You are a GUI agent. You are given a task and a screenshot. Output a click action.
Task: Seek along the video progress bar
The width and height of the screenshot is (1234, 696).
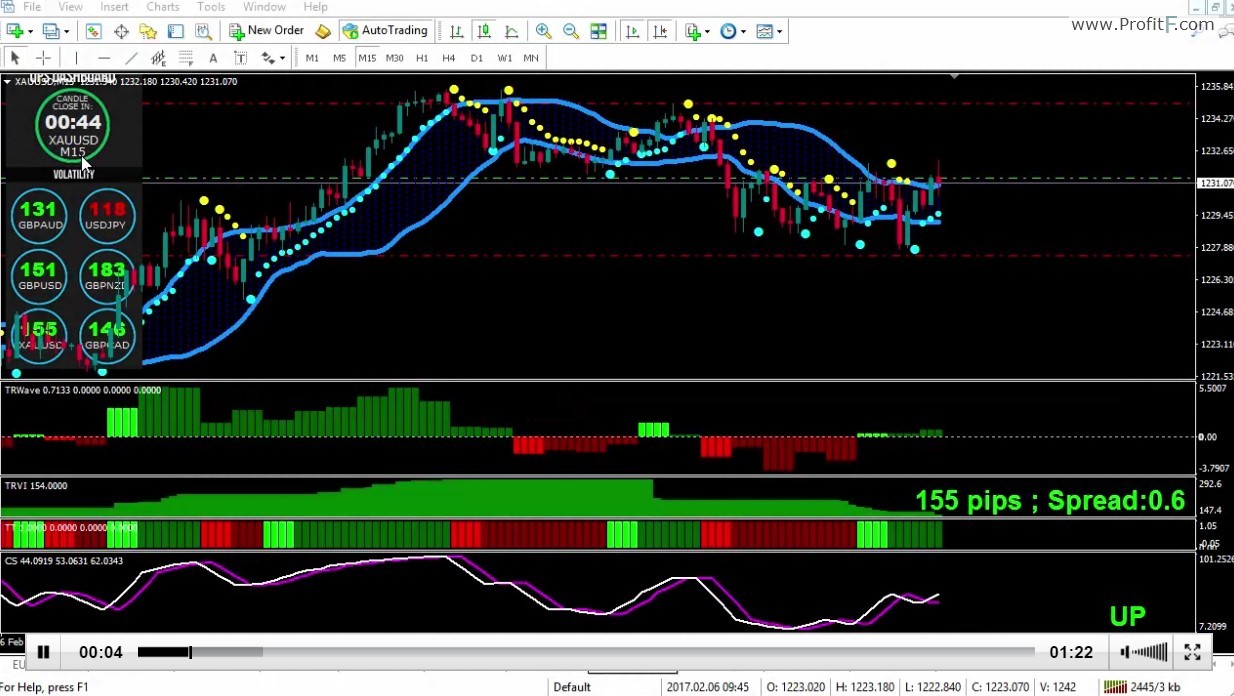point(586,653)
